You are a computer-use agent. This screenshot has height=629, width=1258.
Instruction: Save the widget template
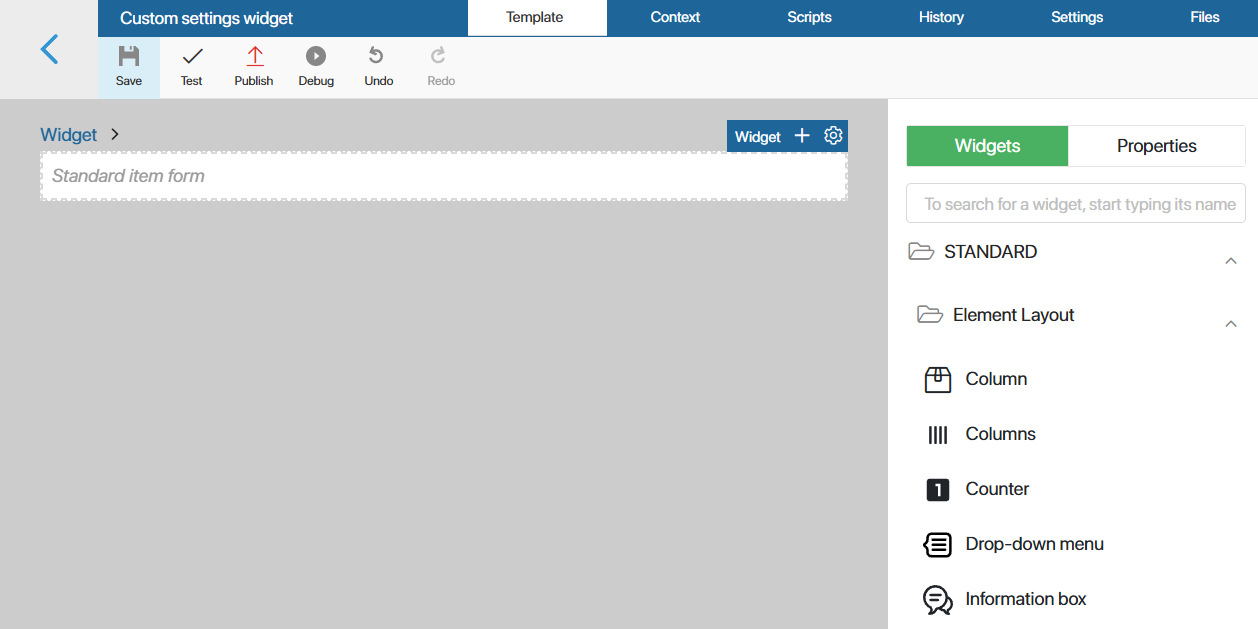pyautogui.click(x=129, y=67)
